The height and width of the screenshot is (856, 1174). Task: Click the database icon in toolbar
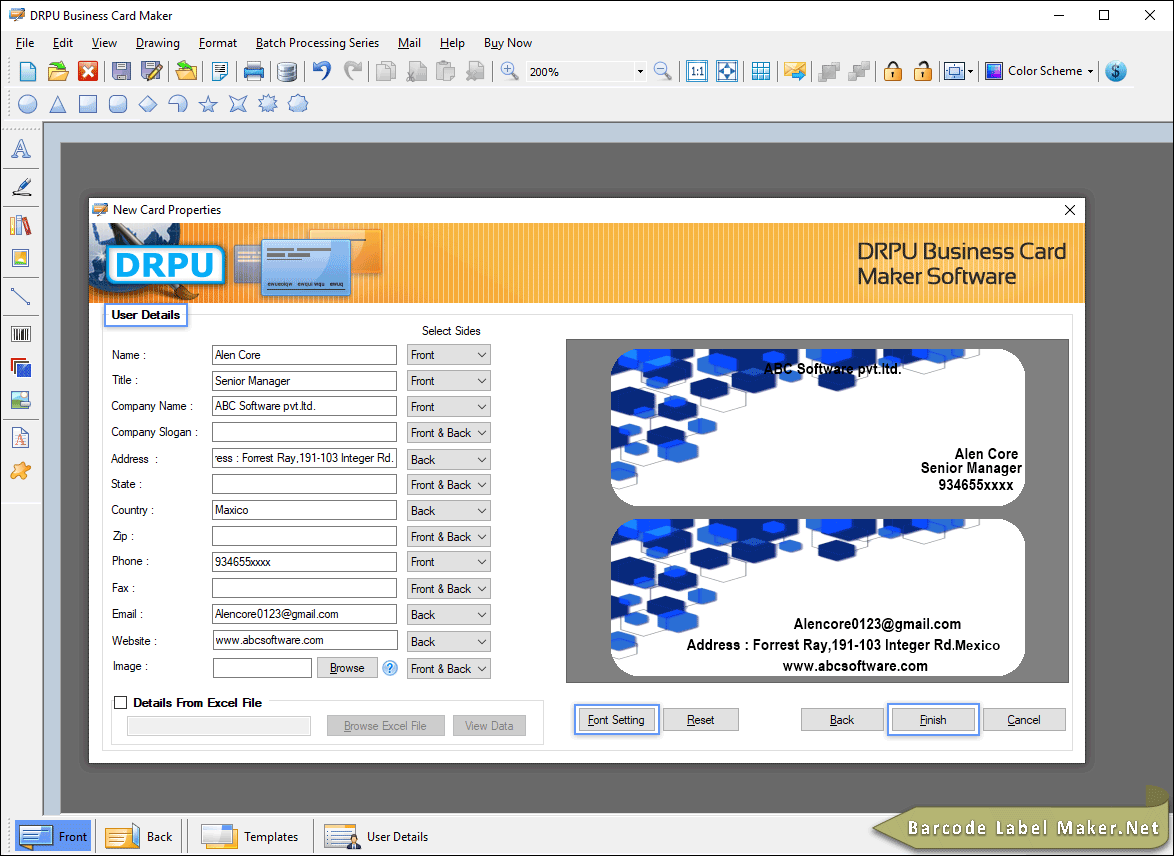[286, 71]
